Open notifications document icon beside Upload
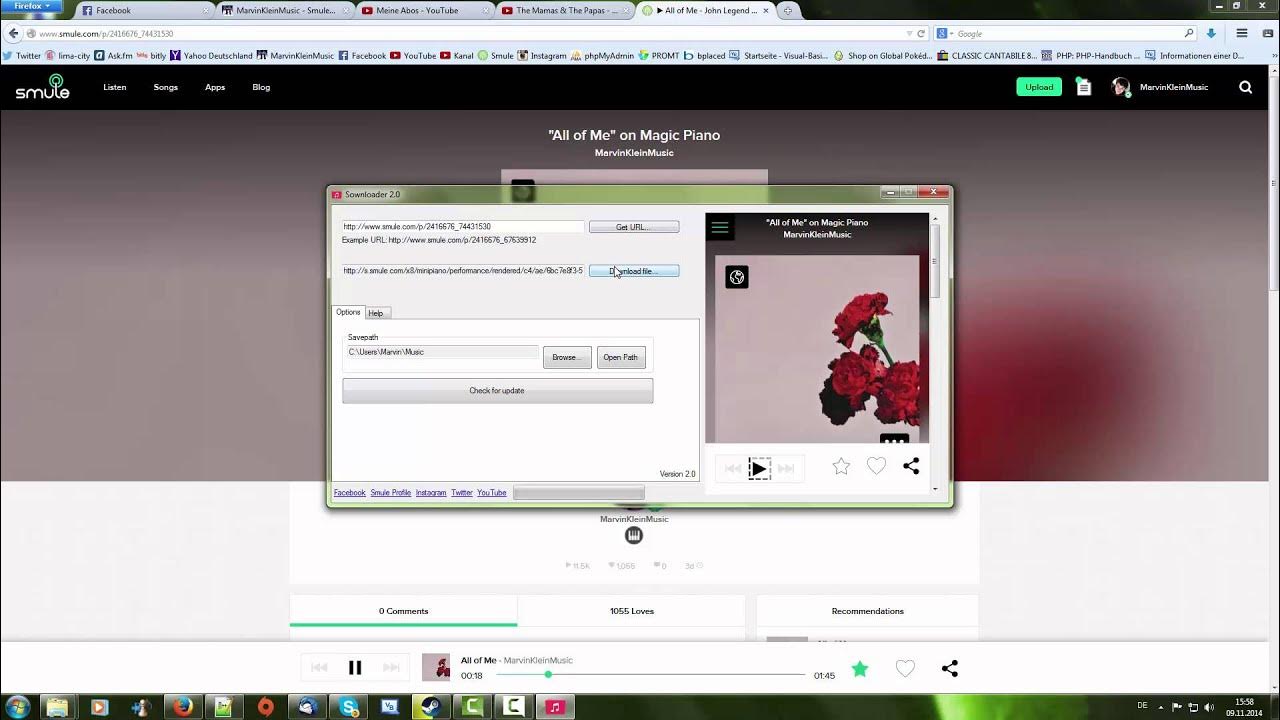Image resolution: width=1280 pixels, height=720 pixels. 1083,87
